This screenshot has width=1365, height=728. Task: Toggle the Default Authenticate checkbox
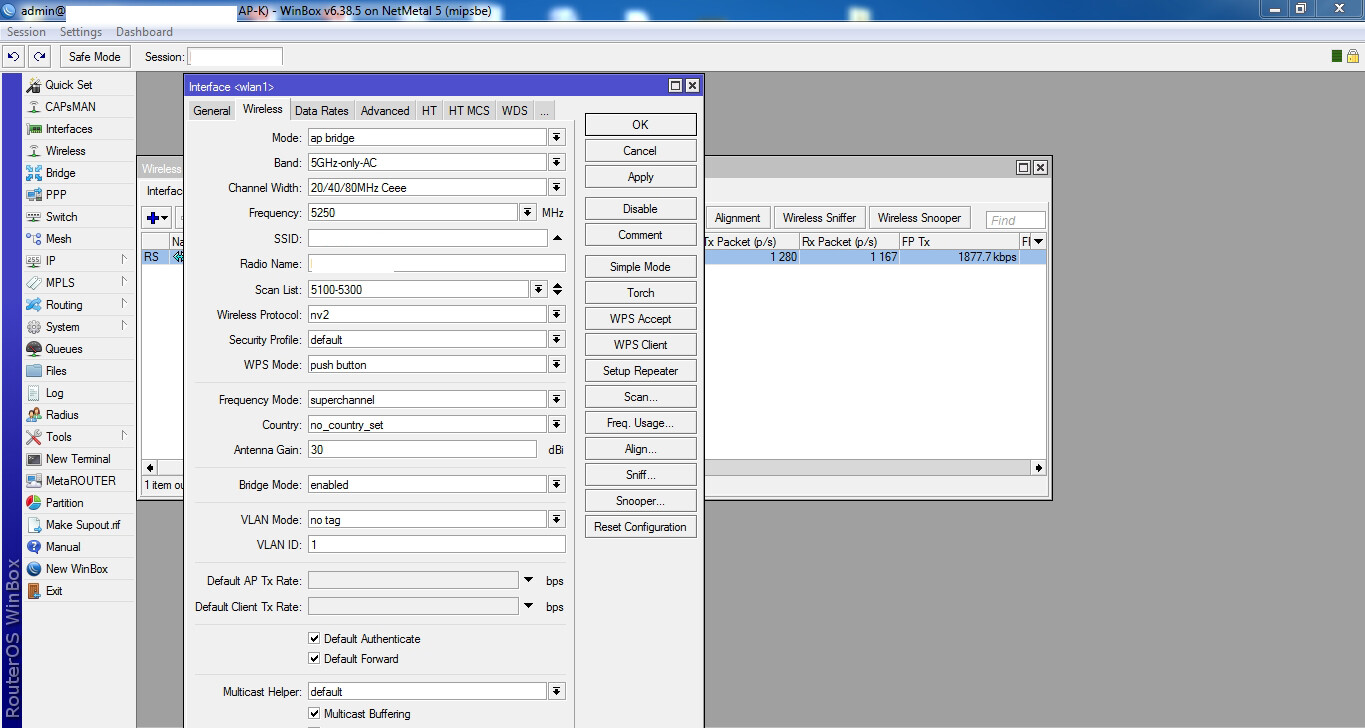(x=314, y=638)
